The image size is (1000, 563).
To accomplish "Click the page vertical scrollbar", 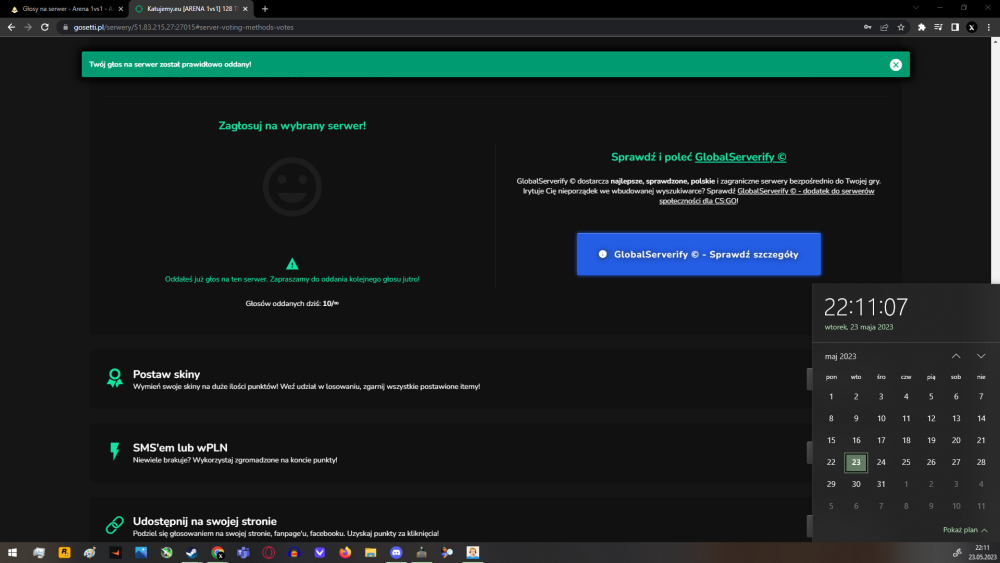I will pyautogui.click(x=995, y=161).
